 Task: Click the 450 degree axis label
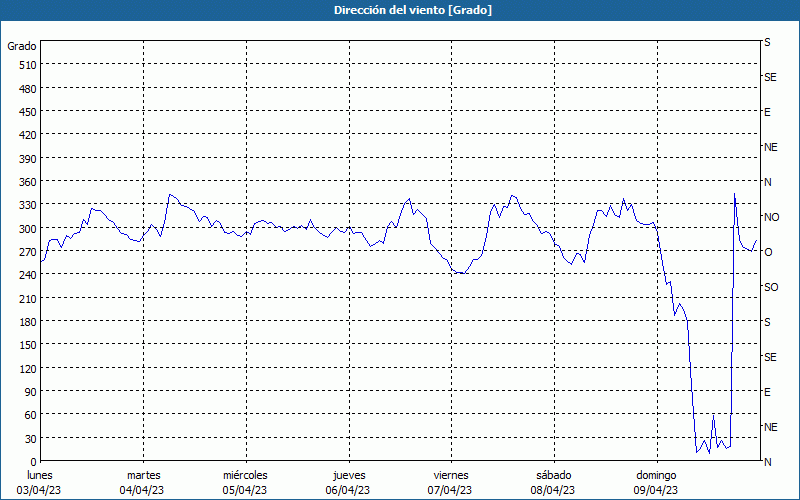click(x=28, y=112)
